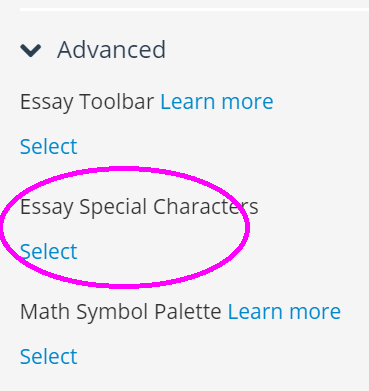Click the Essay Toolbar label text
The width and height of the screenshot is (369, 391).
pos(87,102)
